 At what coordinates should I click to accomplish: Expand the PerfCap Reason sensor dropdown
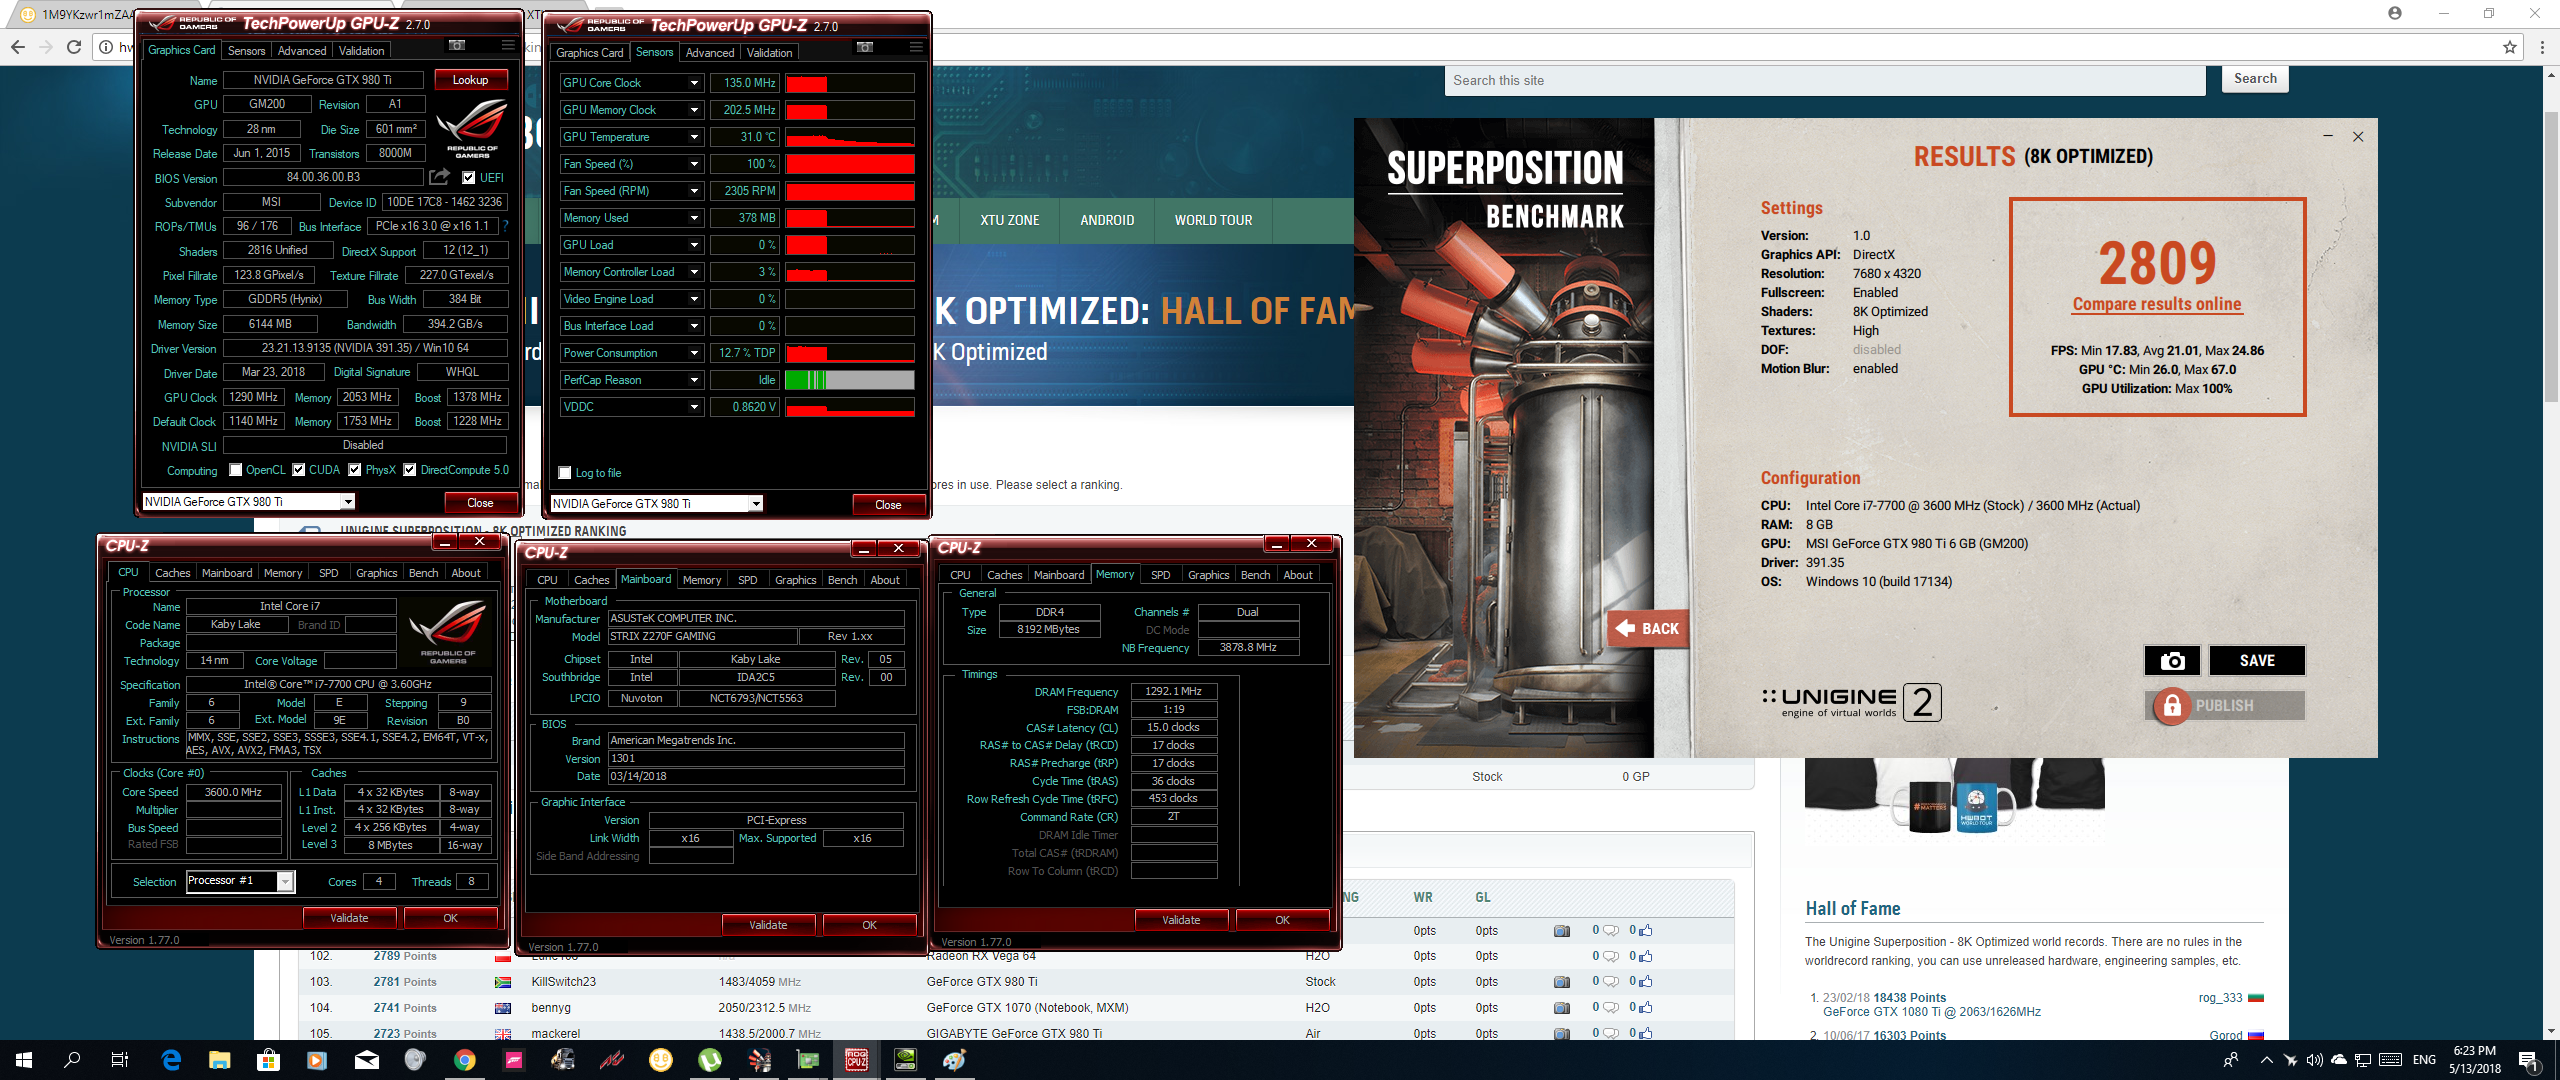coord(694,380)
